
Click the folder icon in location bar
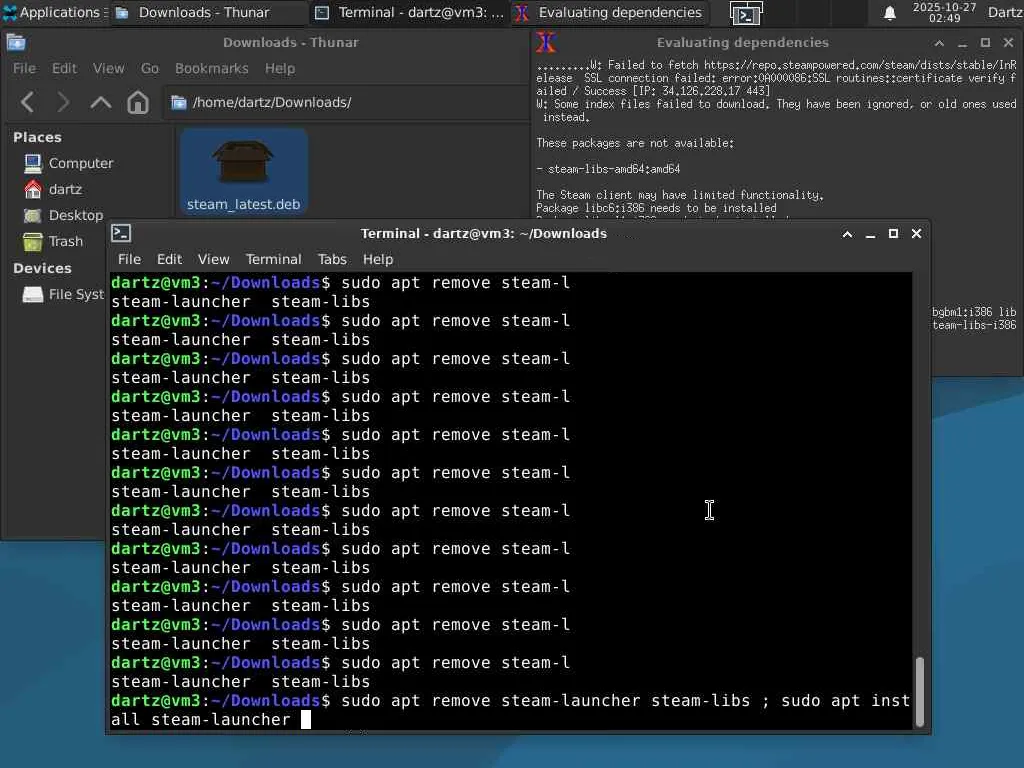[179, 103]
